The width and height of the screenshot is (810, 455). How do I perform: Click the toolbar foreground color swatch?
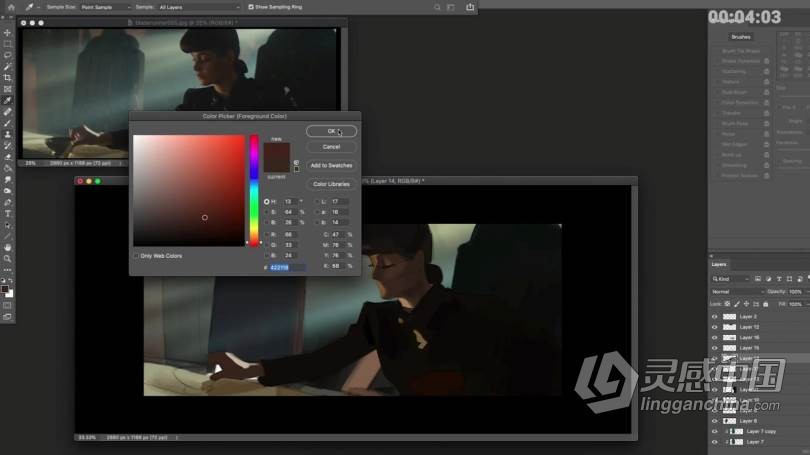pos(5,289)
